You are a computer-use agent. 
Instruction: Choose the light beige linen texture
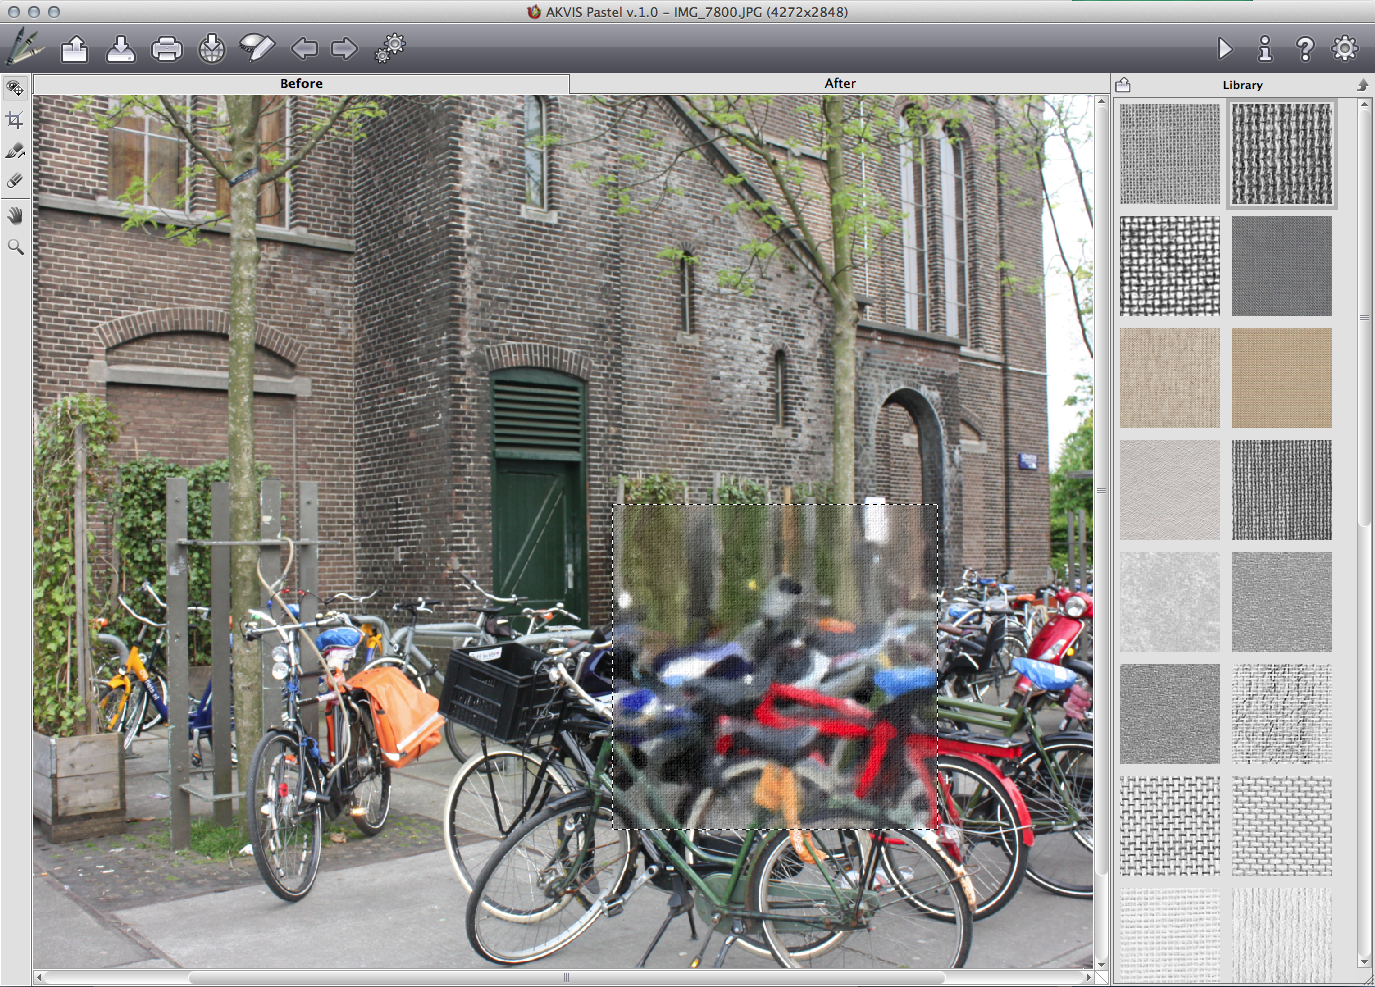click(x=1170, y=378)
